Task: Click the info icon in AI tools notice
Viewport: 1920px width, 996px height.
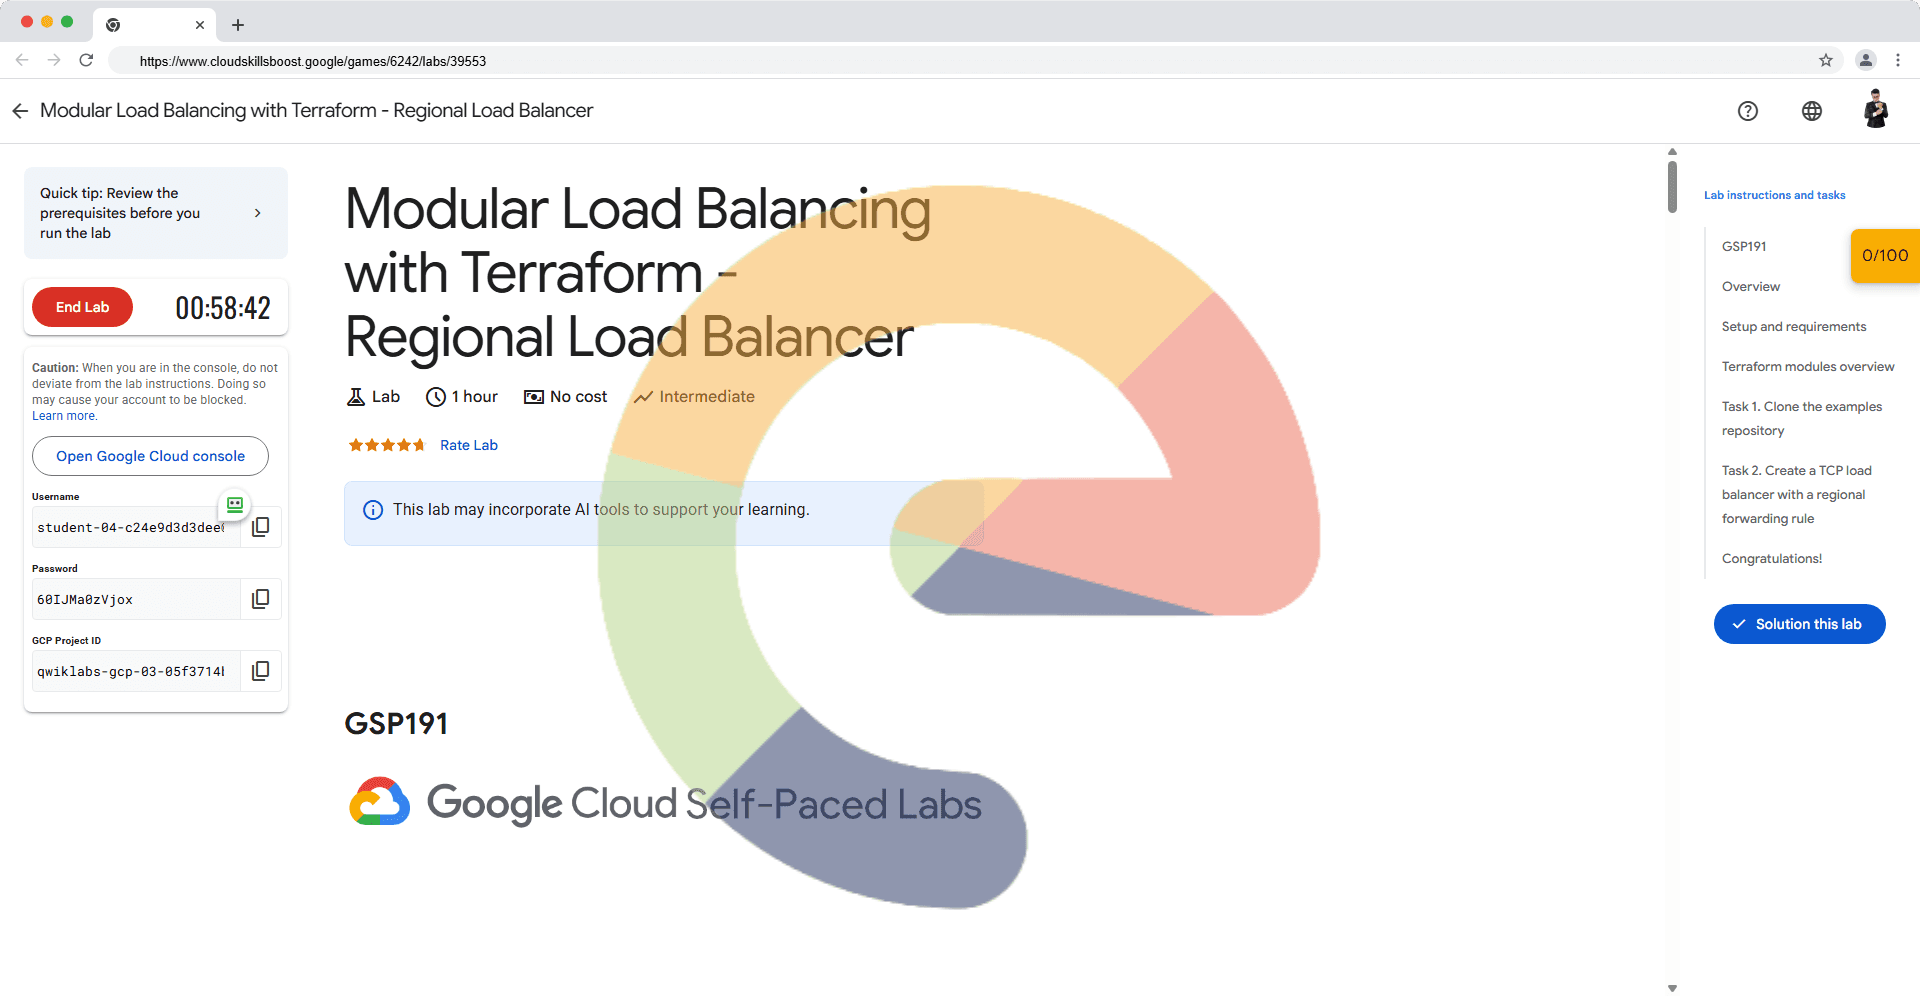Action: pyautogui.click(x=373, y=510)
